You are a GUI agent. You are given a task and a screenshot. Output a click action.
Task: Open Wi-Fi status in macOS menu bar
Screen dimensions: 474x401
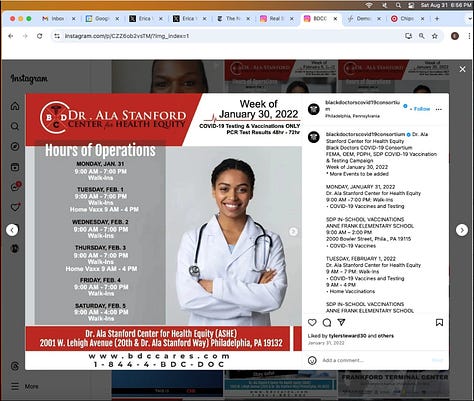tap(369, 5)
